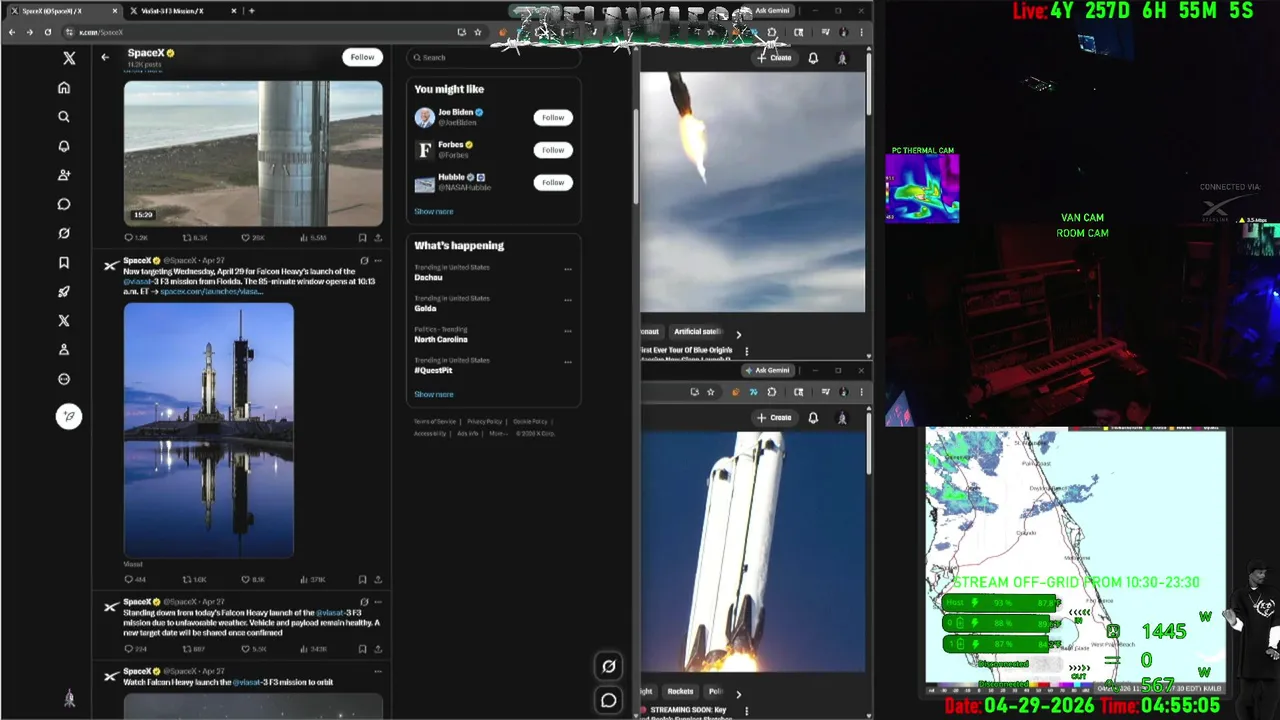Repost the April 29 Falcon Heavy targeting post

click(187, 579)
